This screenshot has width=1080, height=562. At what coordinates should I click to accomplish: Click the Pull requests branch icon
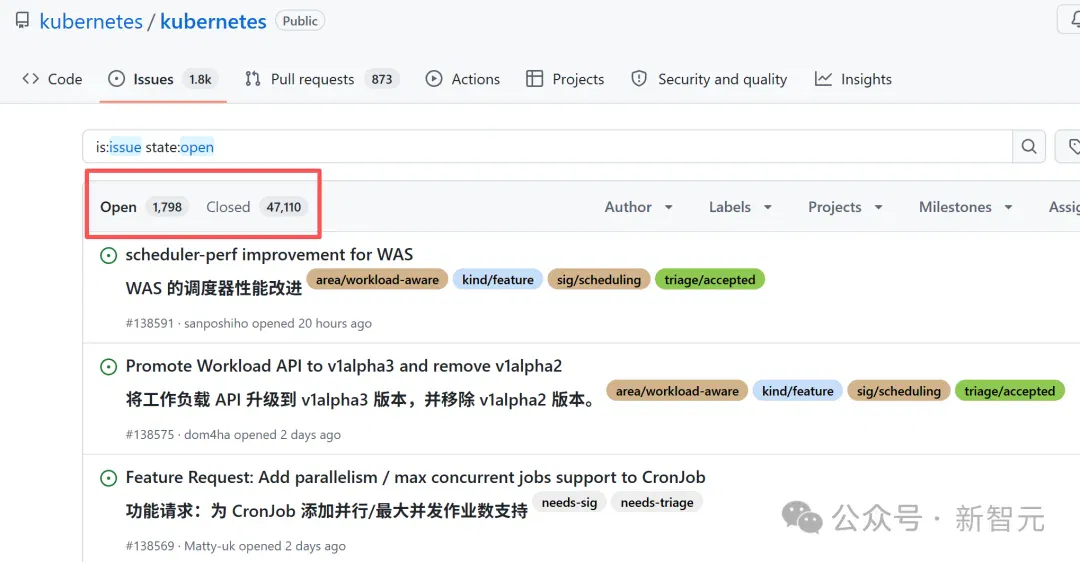253,79
